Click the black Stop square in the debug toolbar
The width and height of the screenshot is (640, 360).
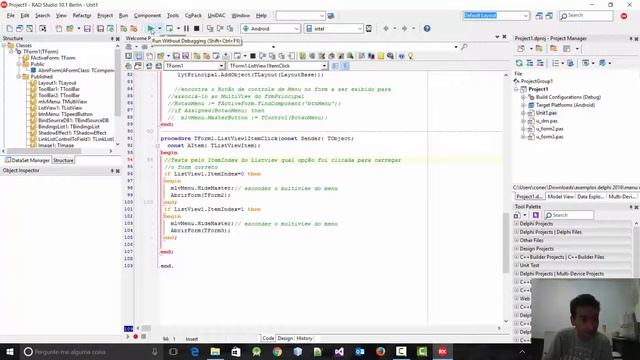(x=197, y=29)
